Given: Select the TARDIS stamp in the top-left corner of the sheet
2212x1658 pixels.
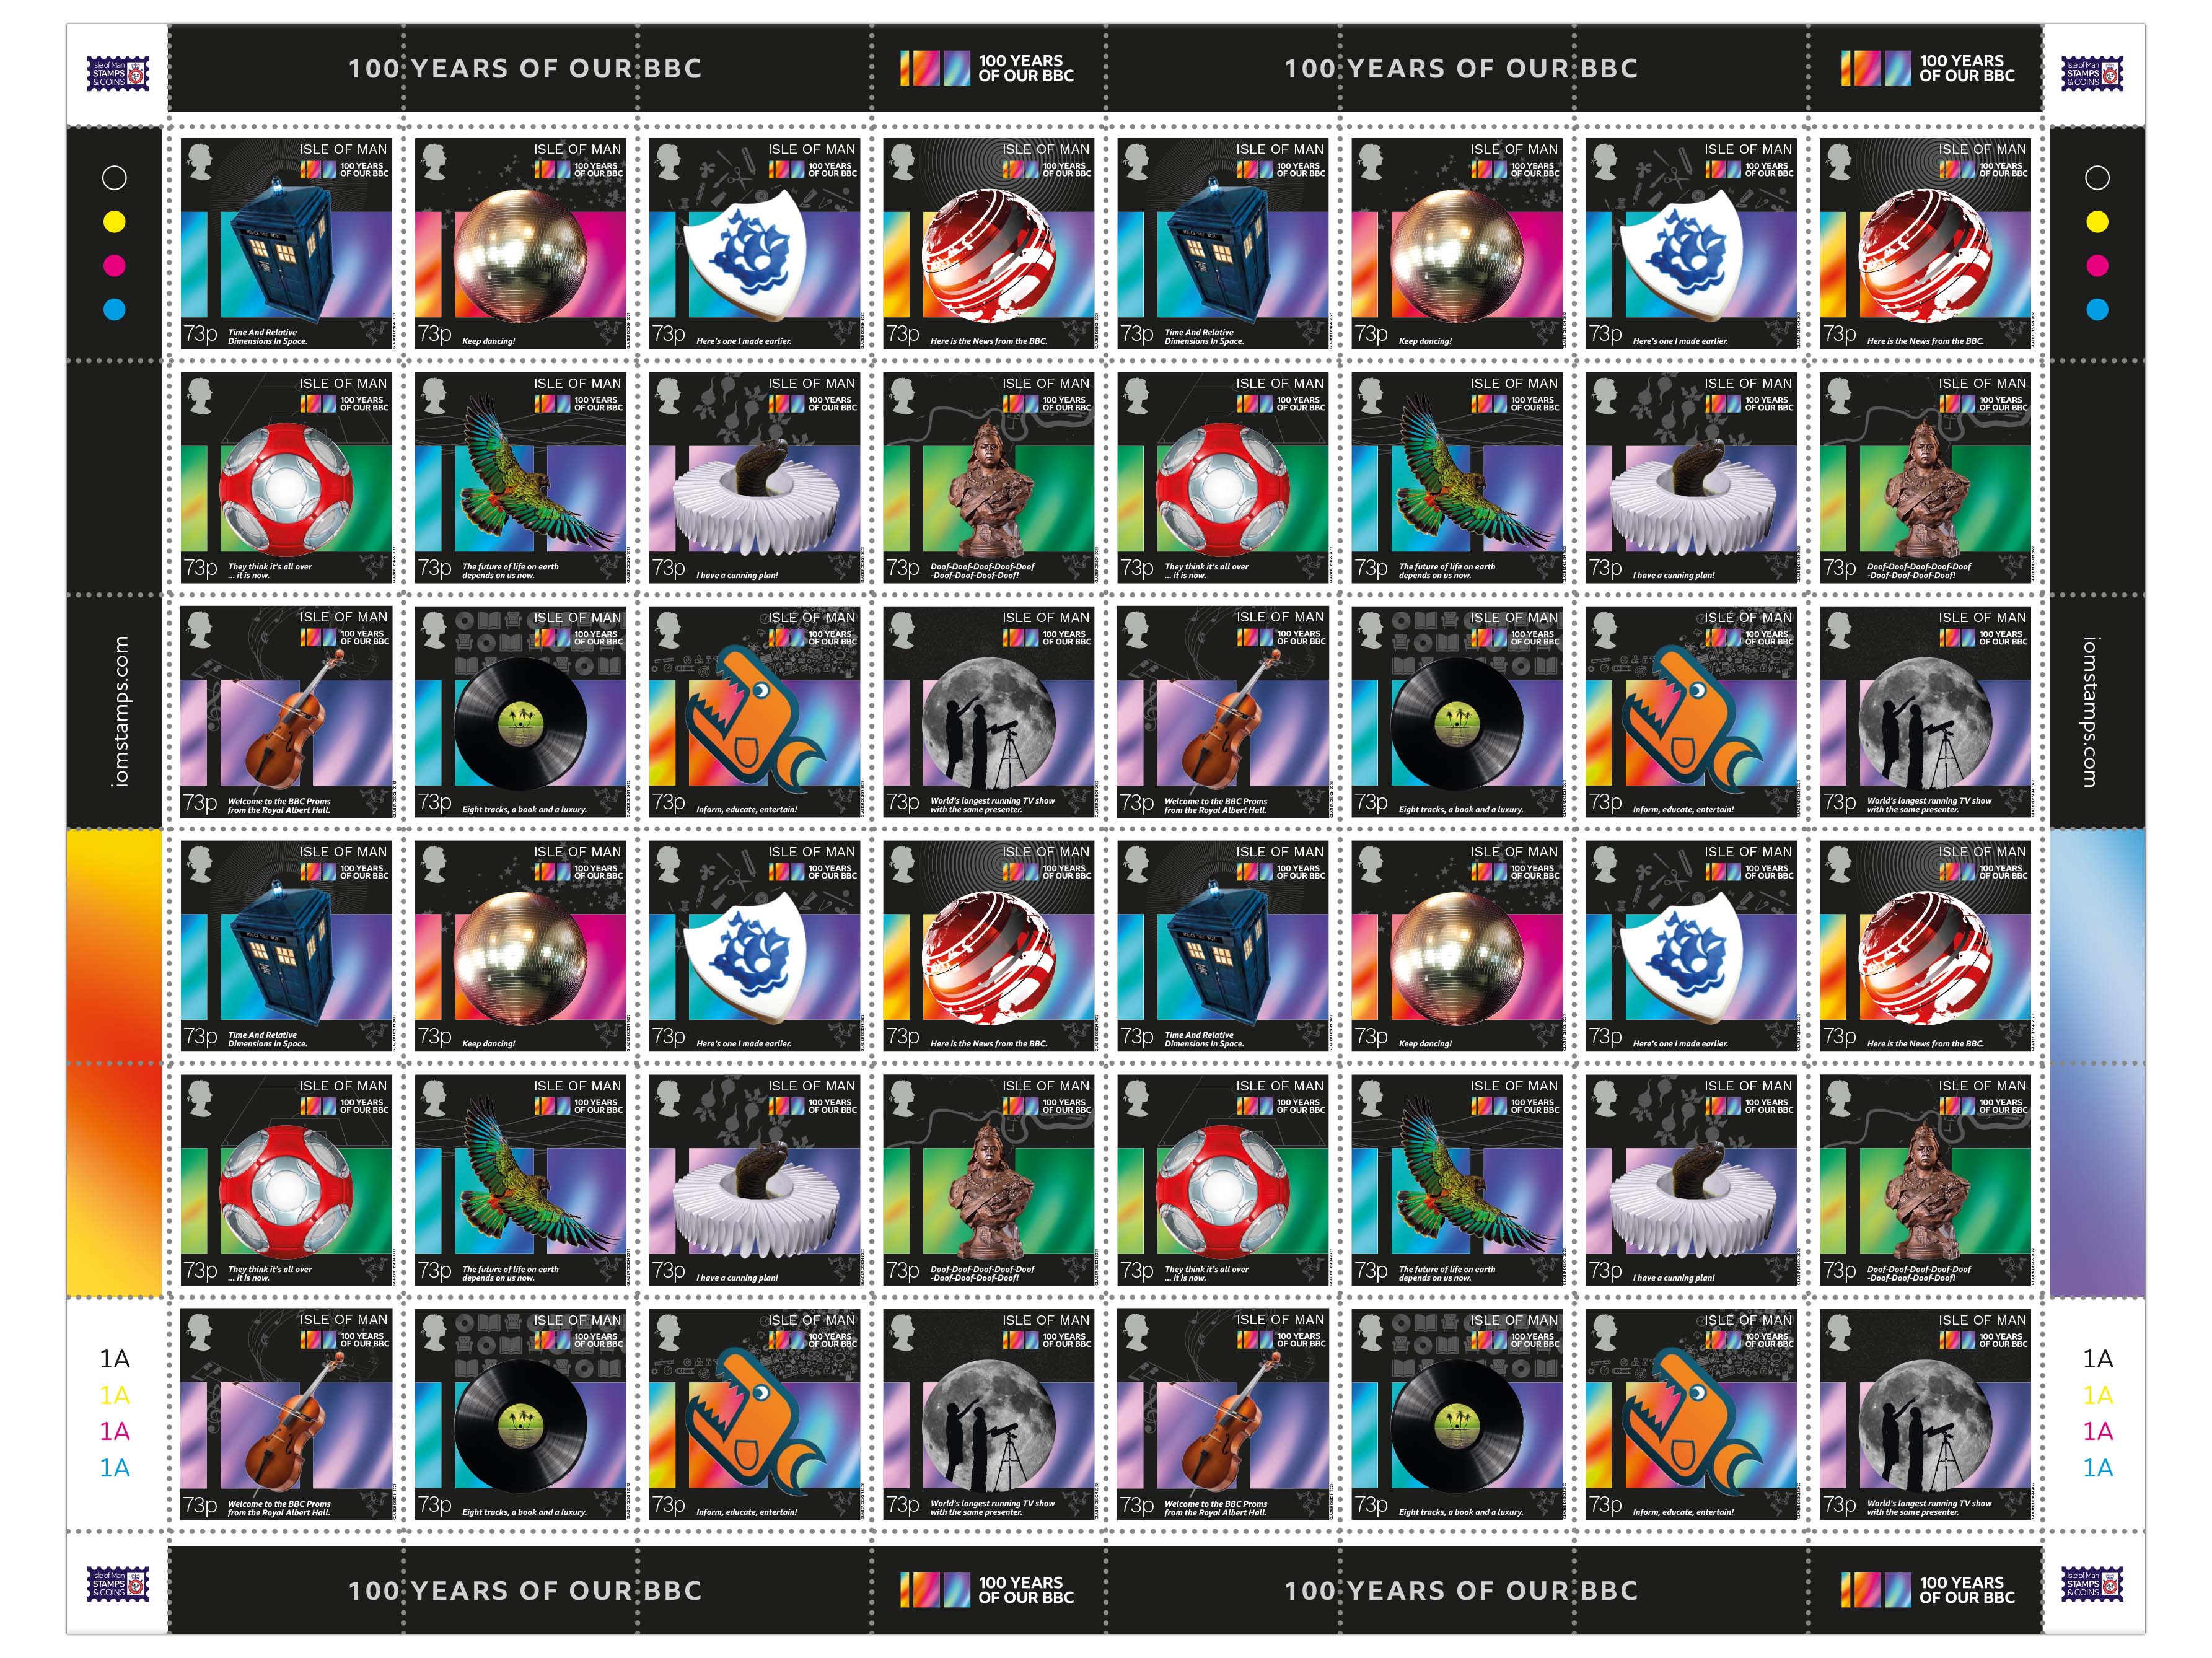Looking at the screenshot, I should click(x=286, y=243).
